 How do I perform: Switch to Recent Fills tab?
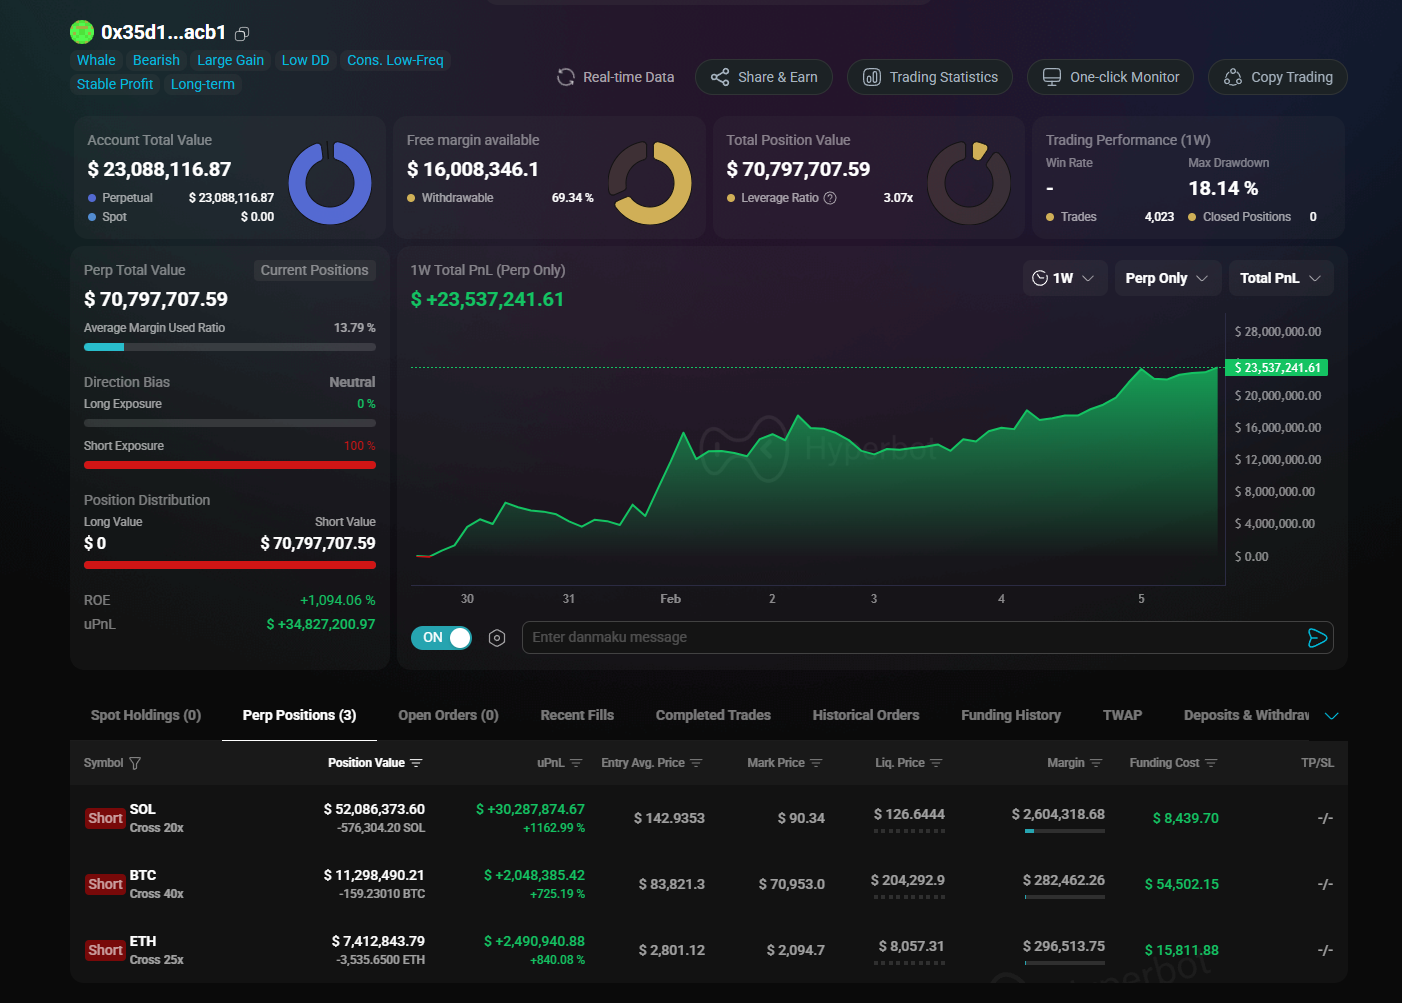click(577, 715)
